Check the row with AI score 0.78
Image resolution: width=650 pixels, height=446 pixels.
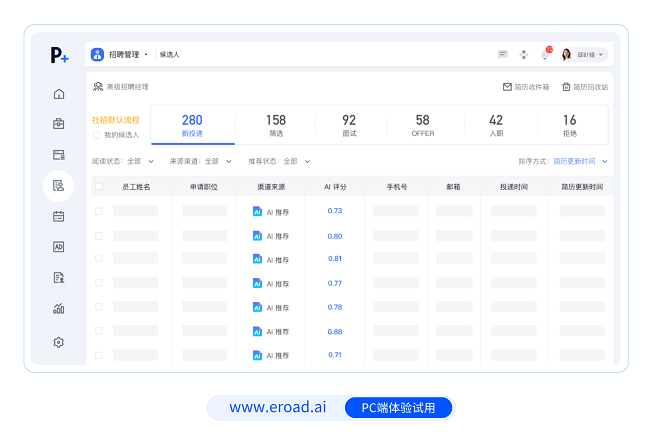(99, 307)
